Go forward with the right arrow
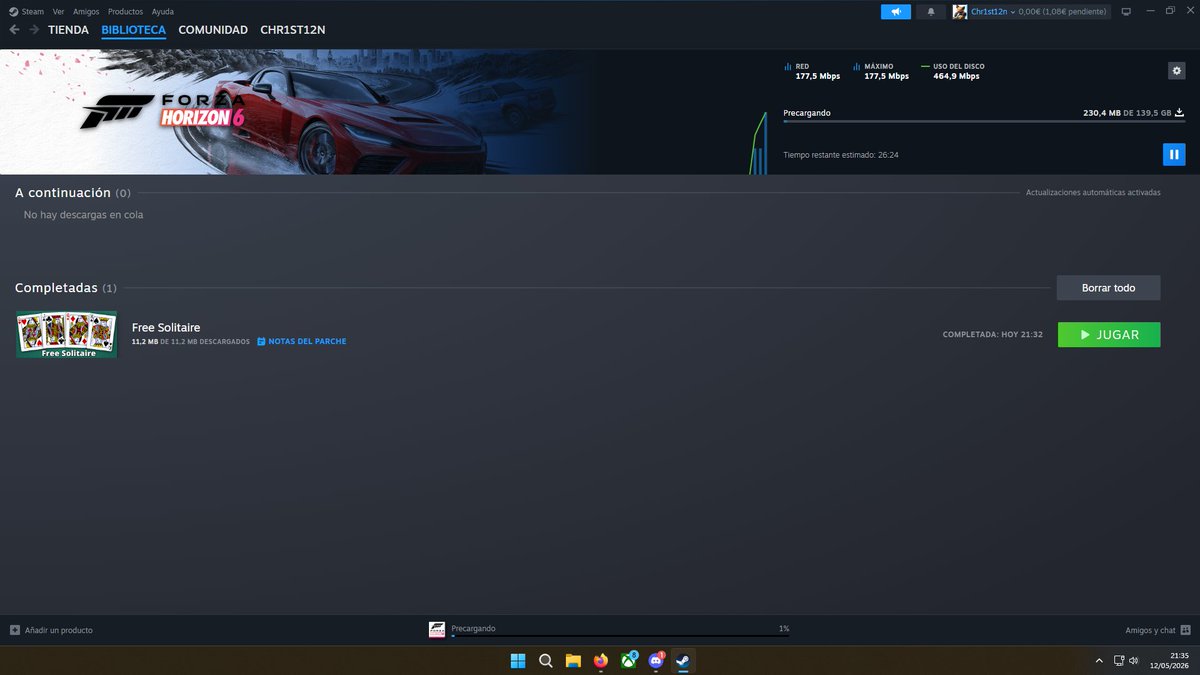Screen dimensions: 1200x675 34,30
